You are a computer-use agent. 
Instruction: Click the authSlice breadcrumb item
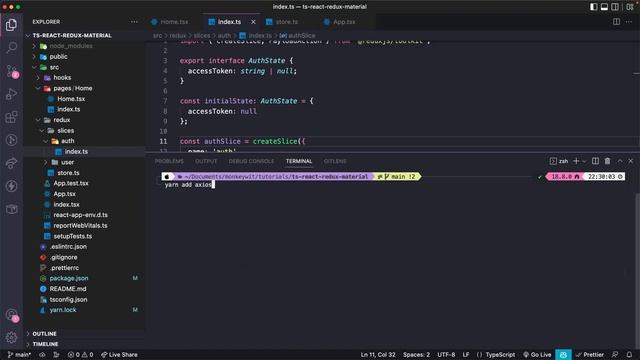[301, 36]
